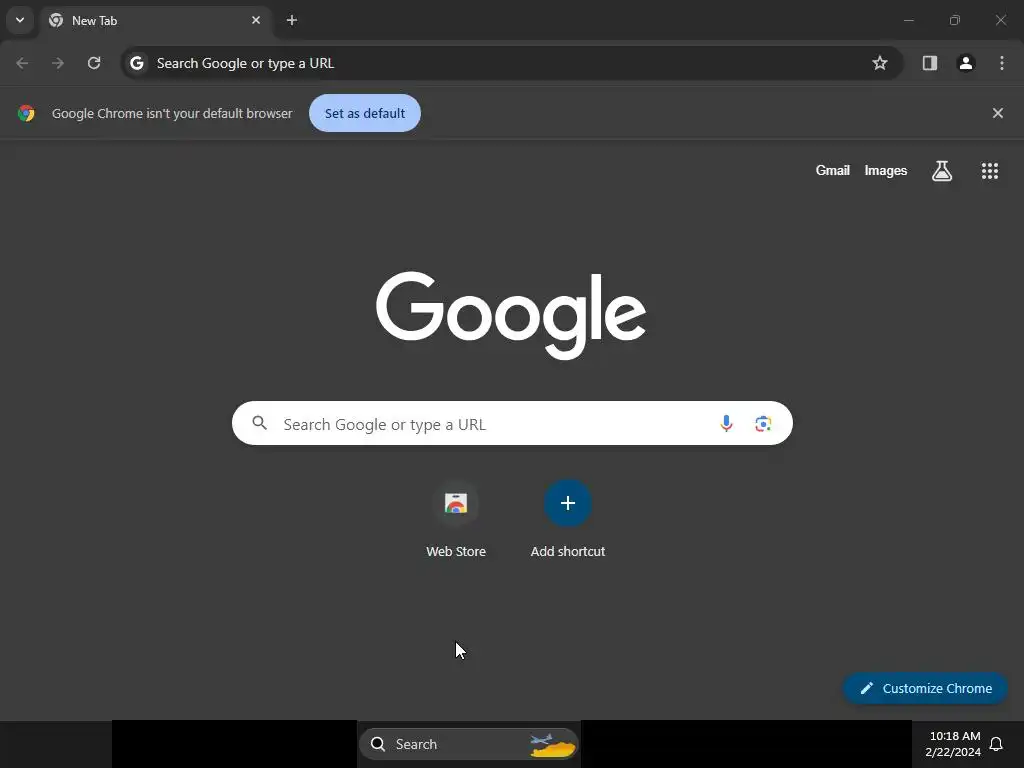Start voice search with microphone icon

[726, 423]
